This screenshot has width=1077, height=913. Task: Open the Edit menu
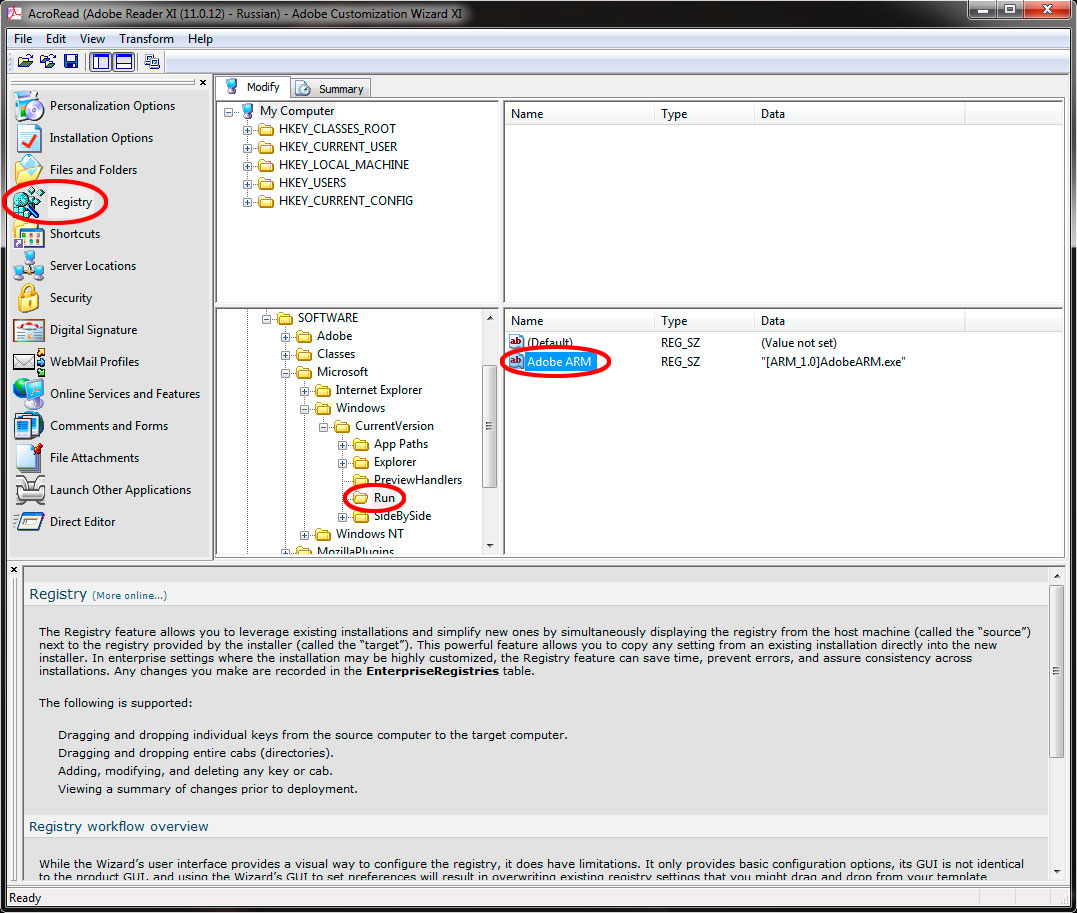tap(56, 39)
